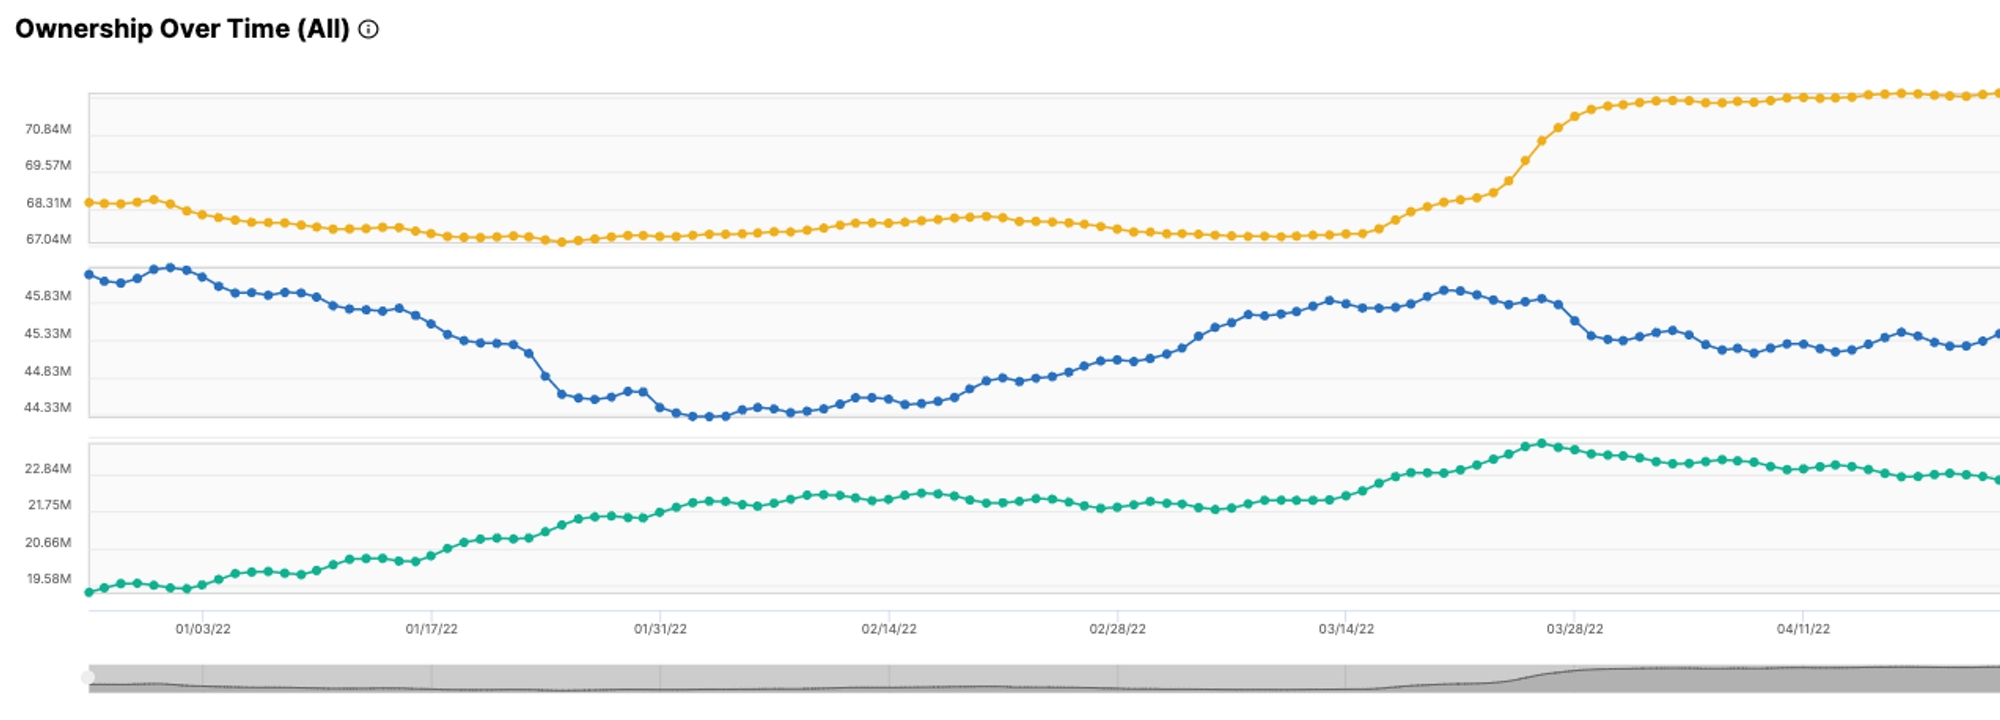The height and width of the screenshot is (720, 2000).
Task: Click the 44.33M axis value
Action: click(x=48, y=407)
